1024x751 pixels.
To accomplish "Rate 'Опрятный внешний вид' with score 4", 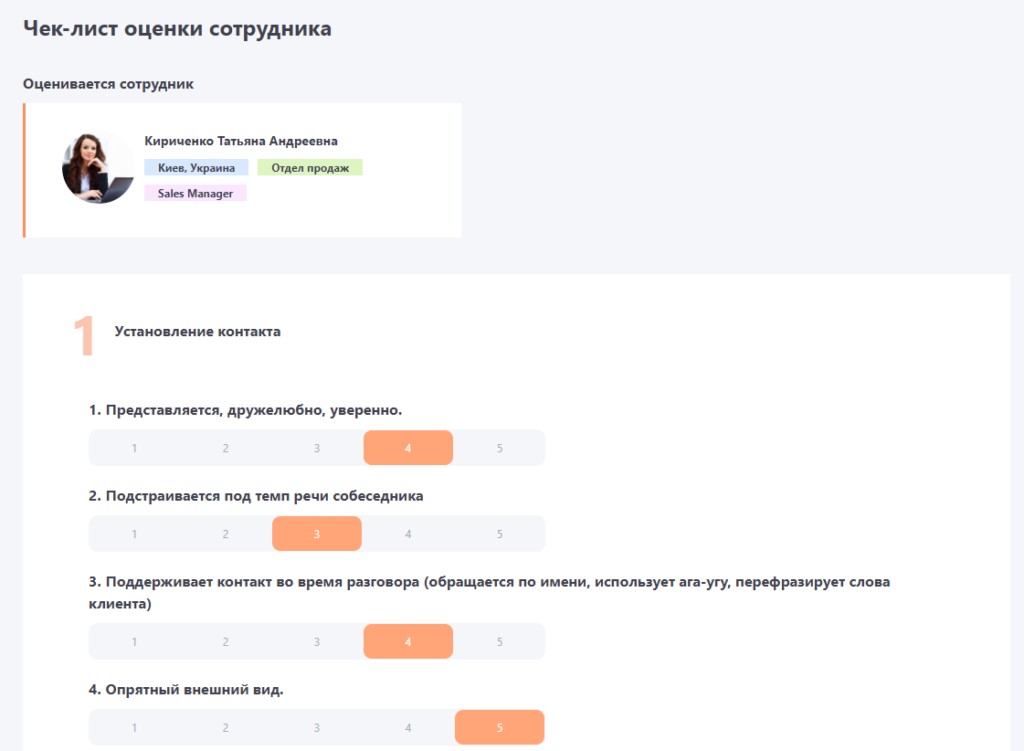I will (408, 728).
